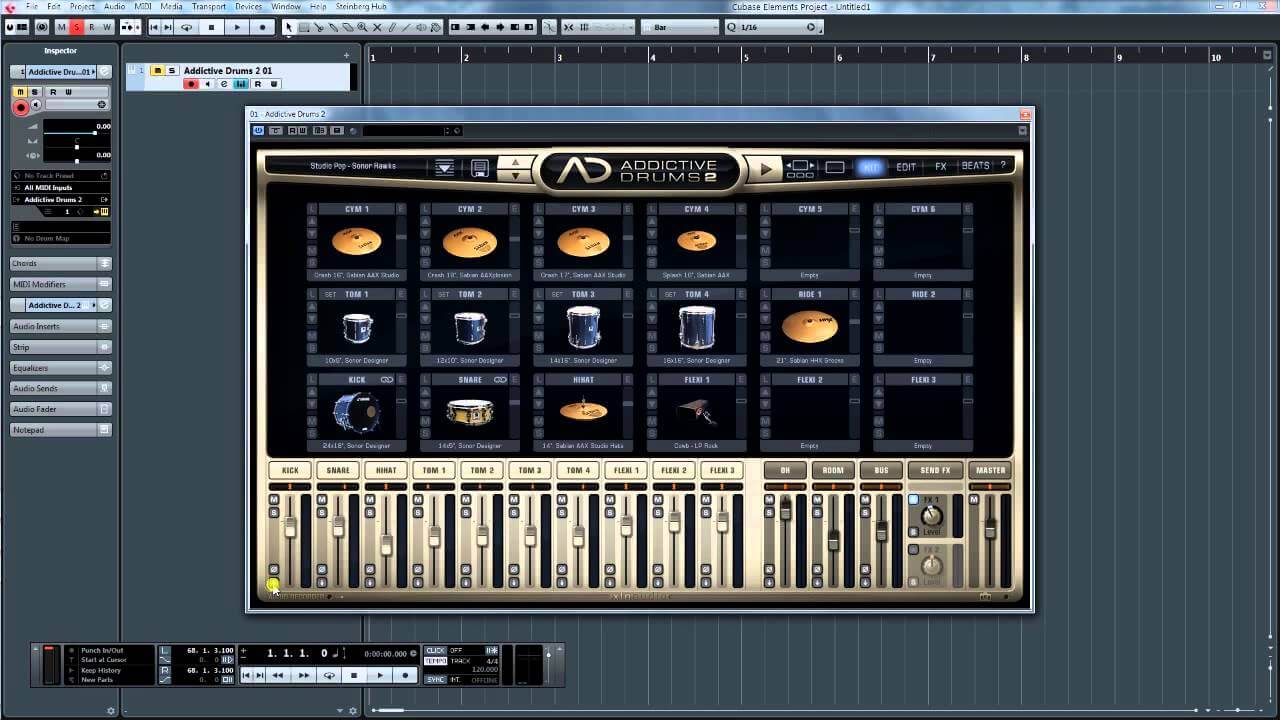This screenshot has height=720, width=1280.
Task: Click the Snare link chain icon
Action: click(x=500, y=380)
